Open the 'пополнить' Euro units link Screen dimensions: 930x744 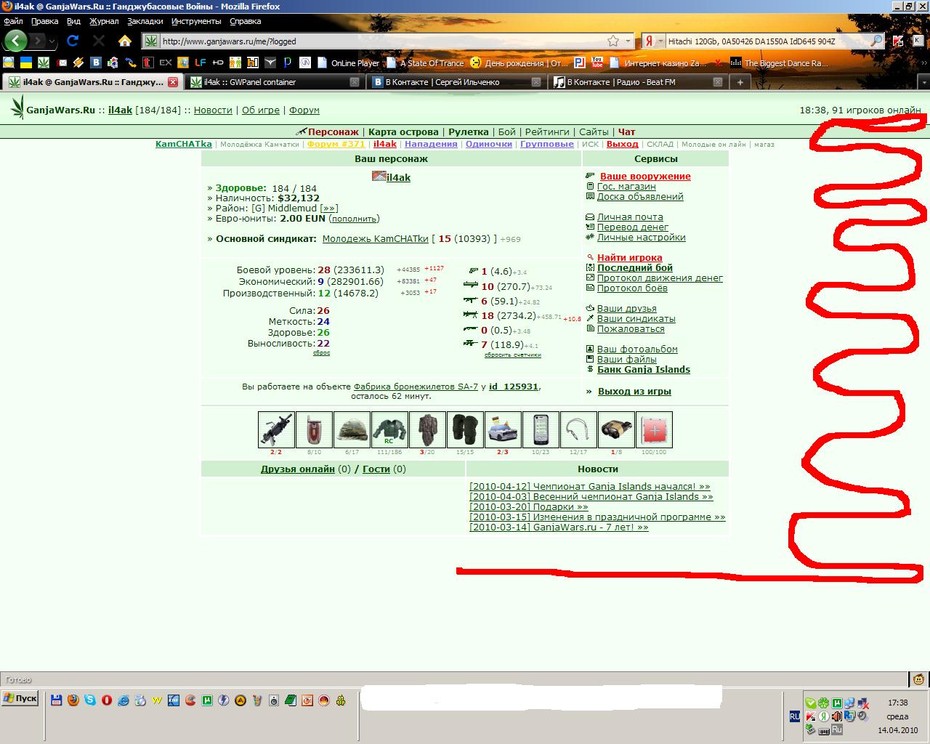click(x=354, y=219)
